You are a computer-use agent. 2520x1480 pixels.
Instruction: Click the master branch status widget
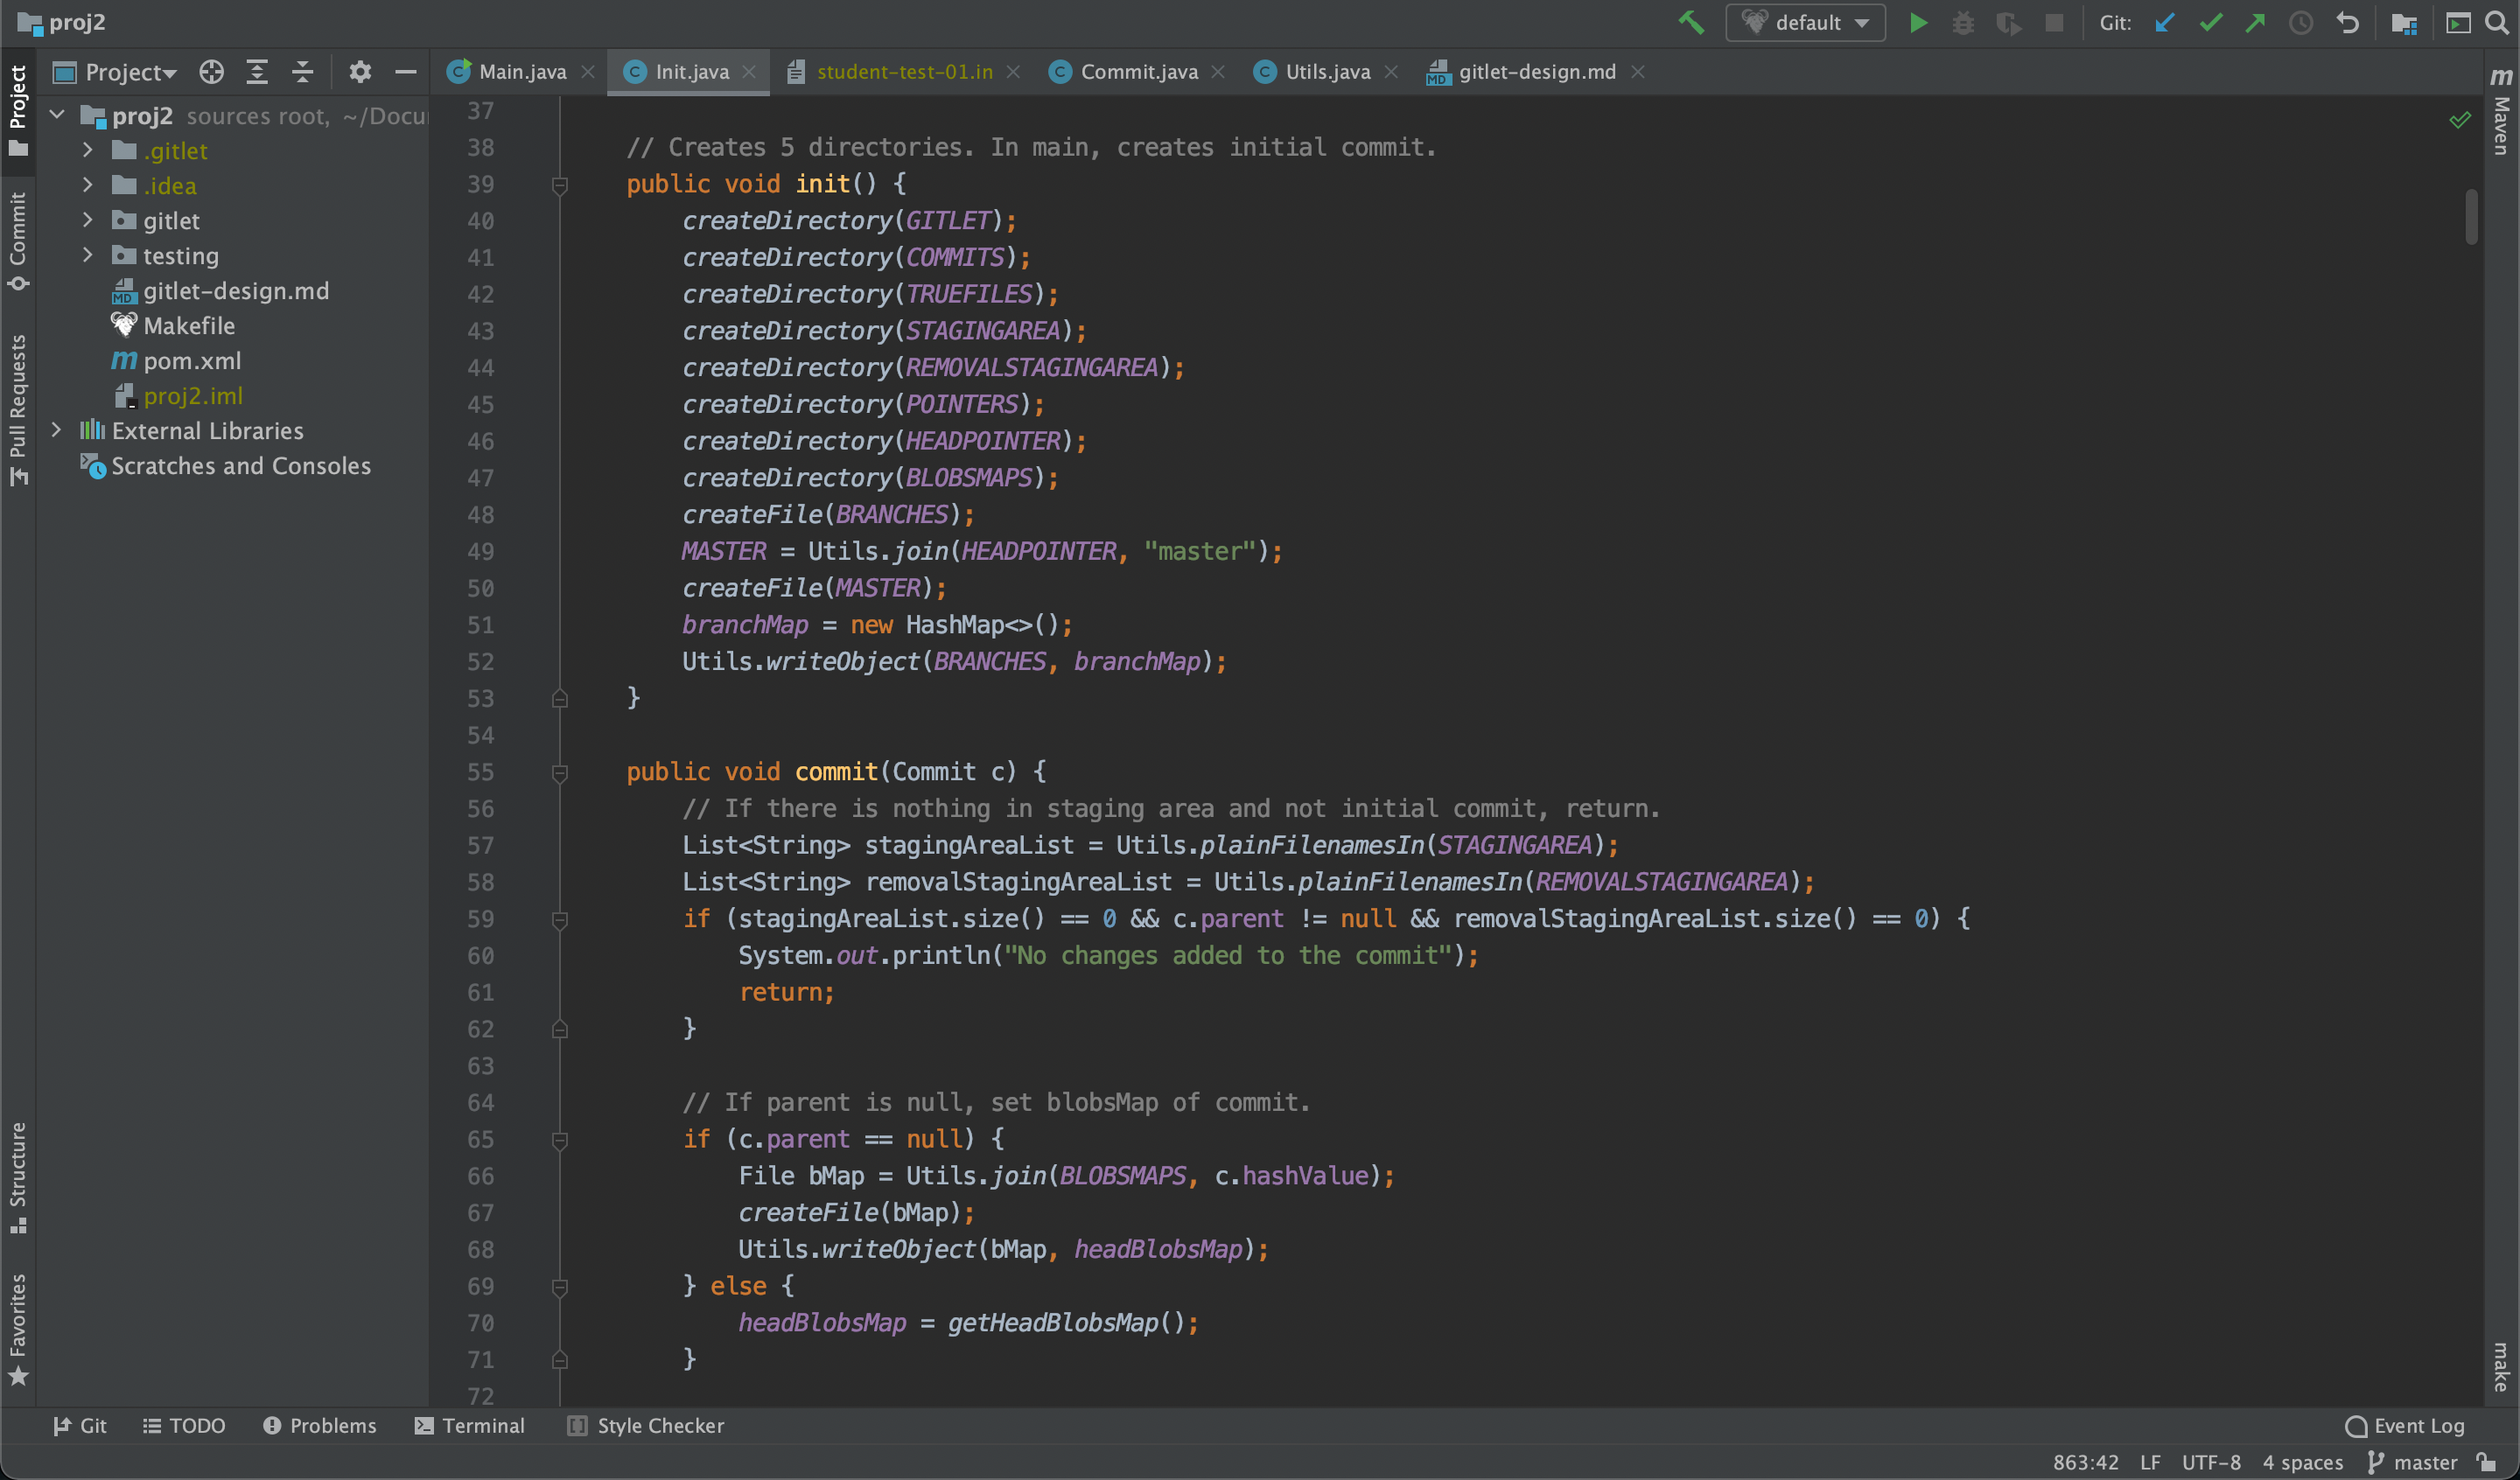(2413, 1462)
